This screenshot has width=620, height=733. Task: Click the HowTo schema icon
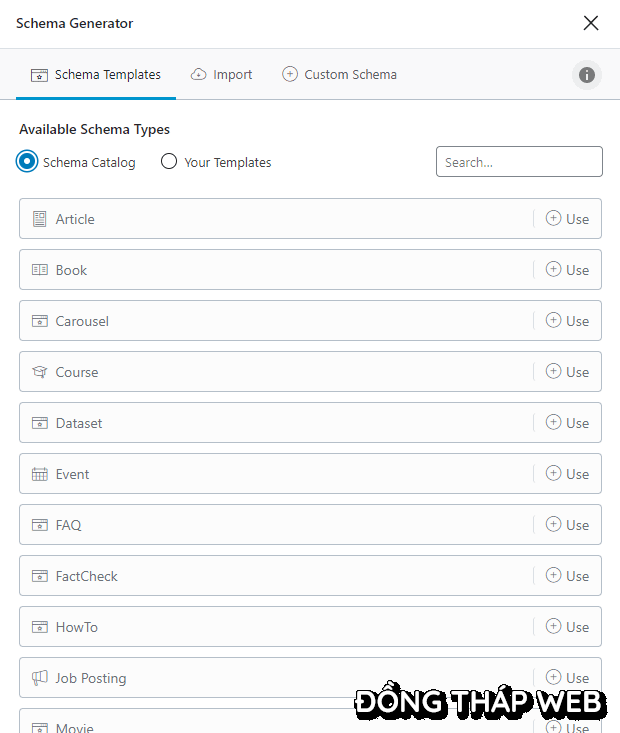click(x=40, y=627)
